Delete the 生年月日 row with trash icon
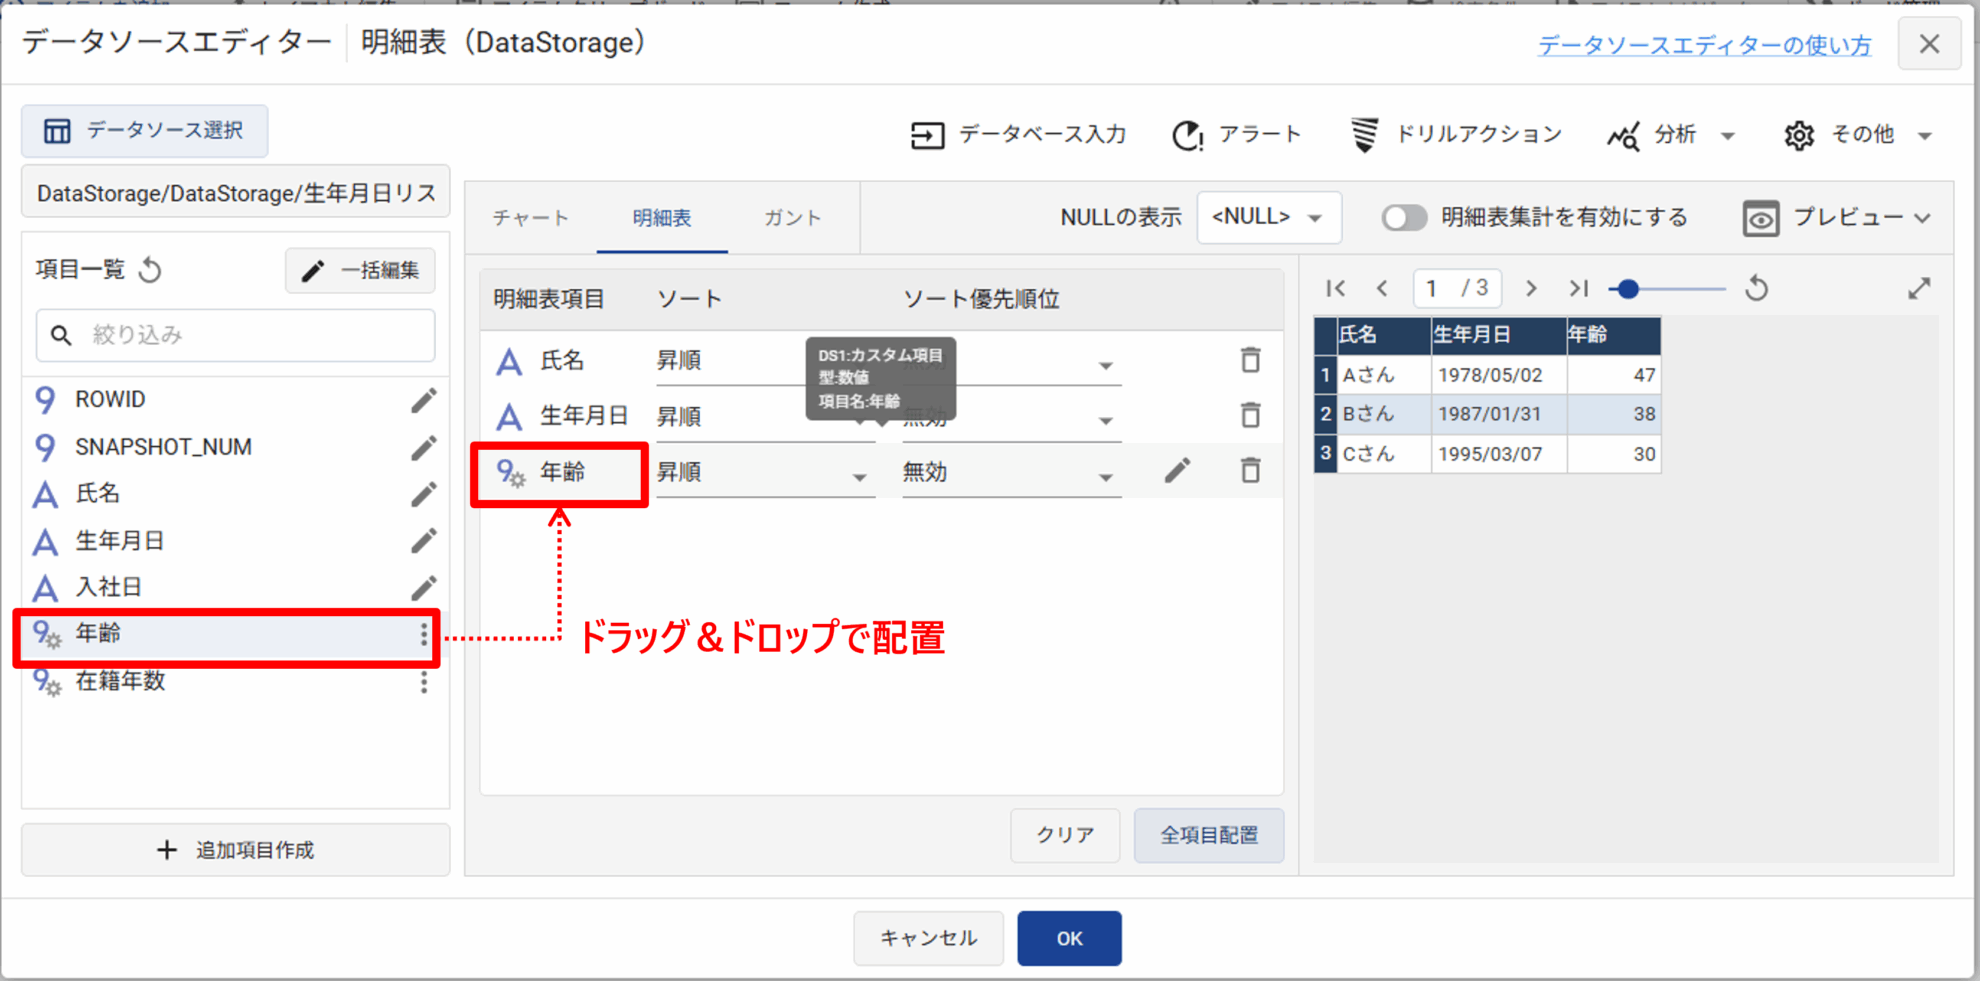 1250,415
